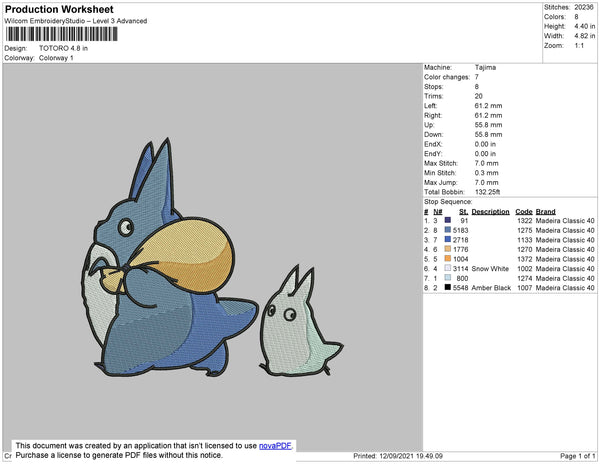Screen dimensions: 600x464
Task: Select the blue swatch for code 1133
Action: [x=447, y=239]
